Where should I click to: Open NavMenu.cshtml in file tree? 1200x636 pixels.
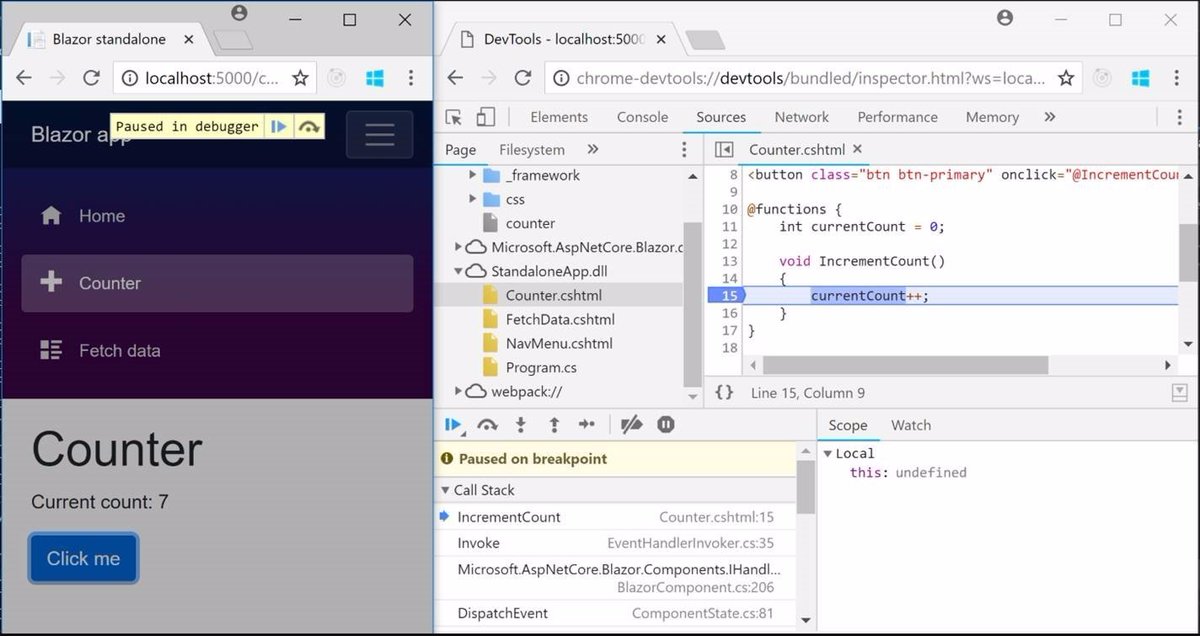559,343
